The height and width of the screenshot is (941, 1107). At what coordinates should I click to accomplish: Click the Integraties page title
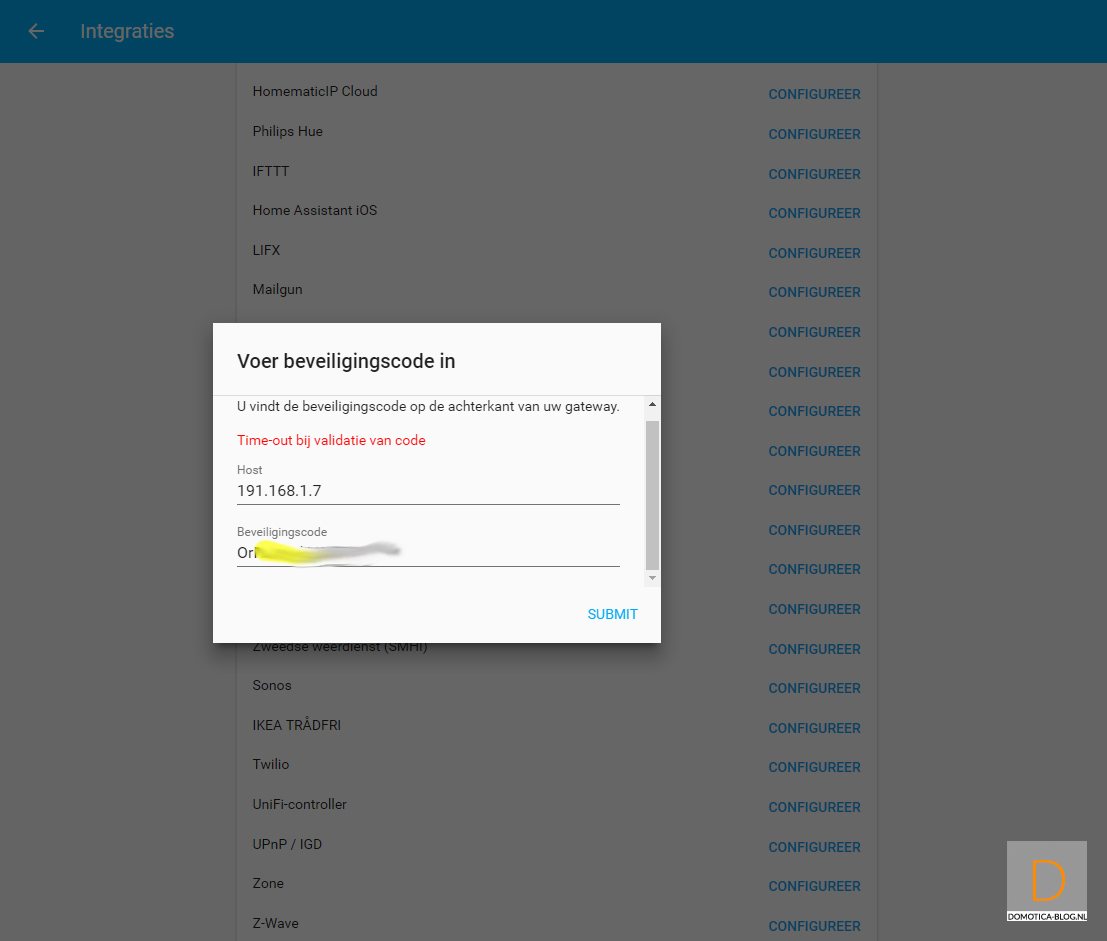click(127, 31)
